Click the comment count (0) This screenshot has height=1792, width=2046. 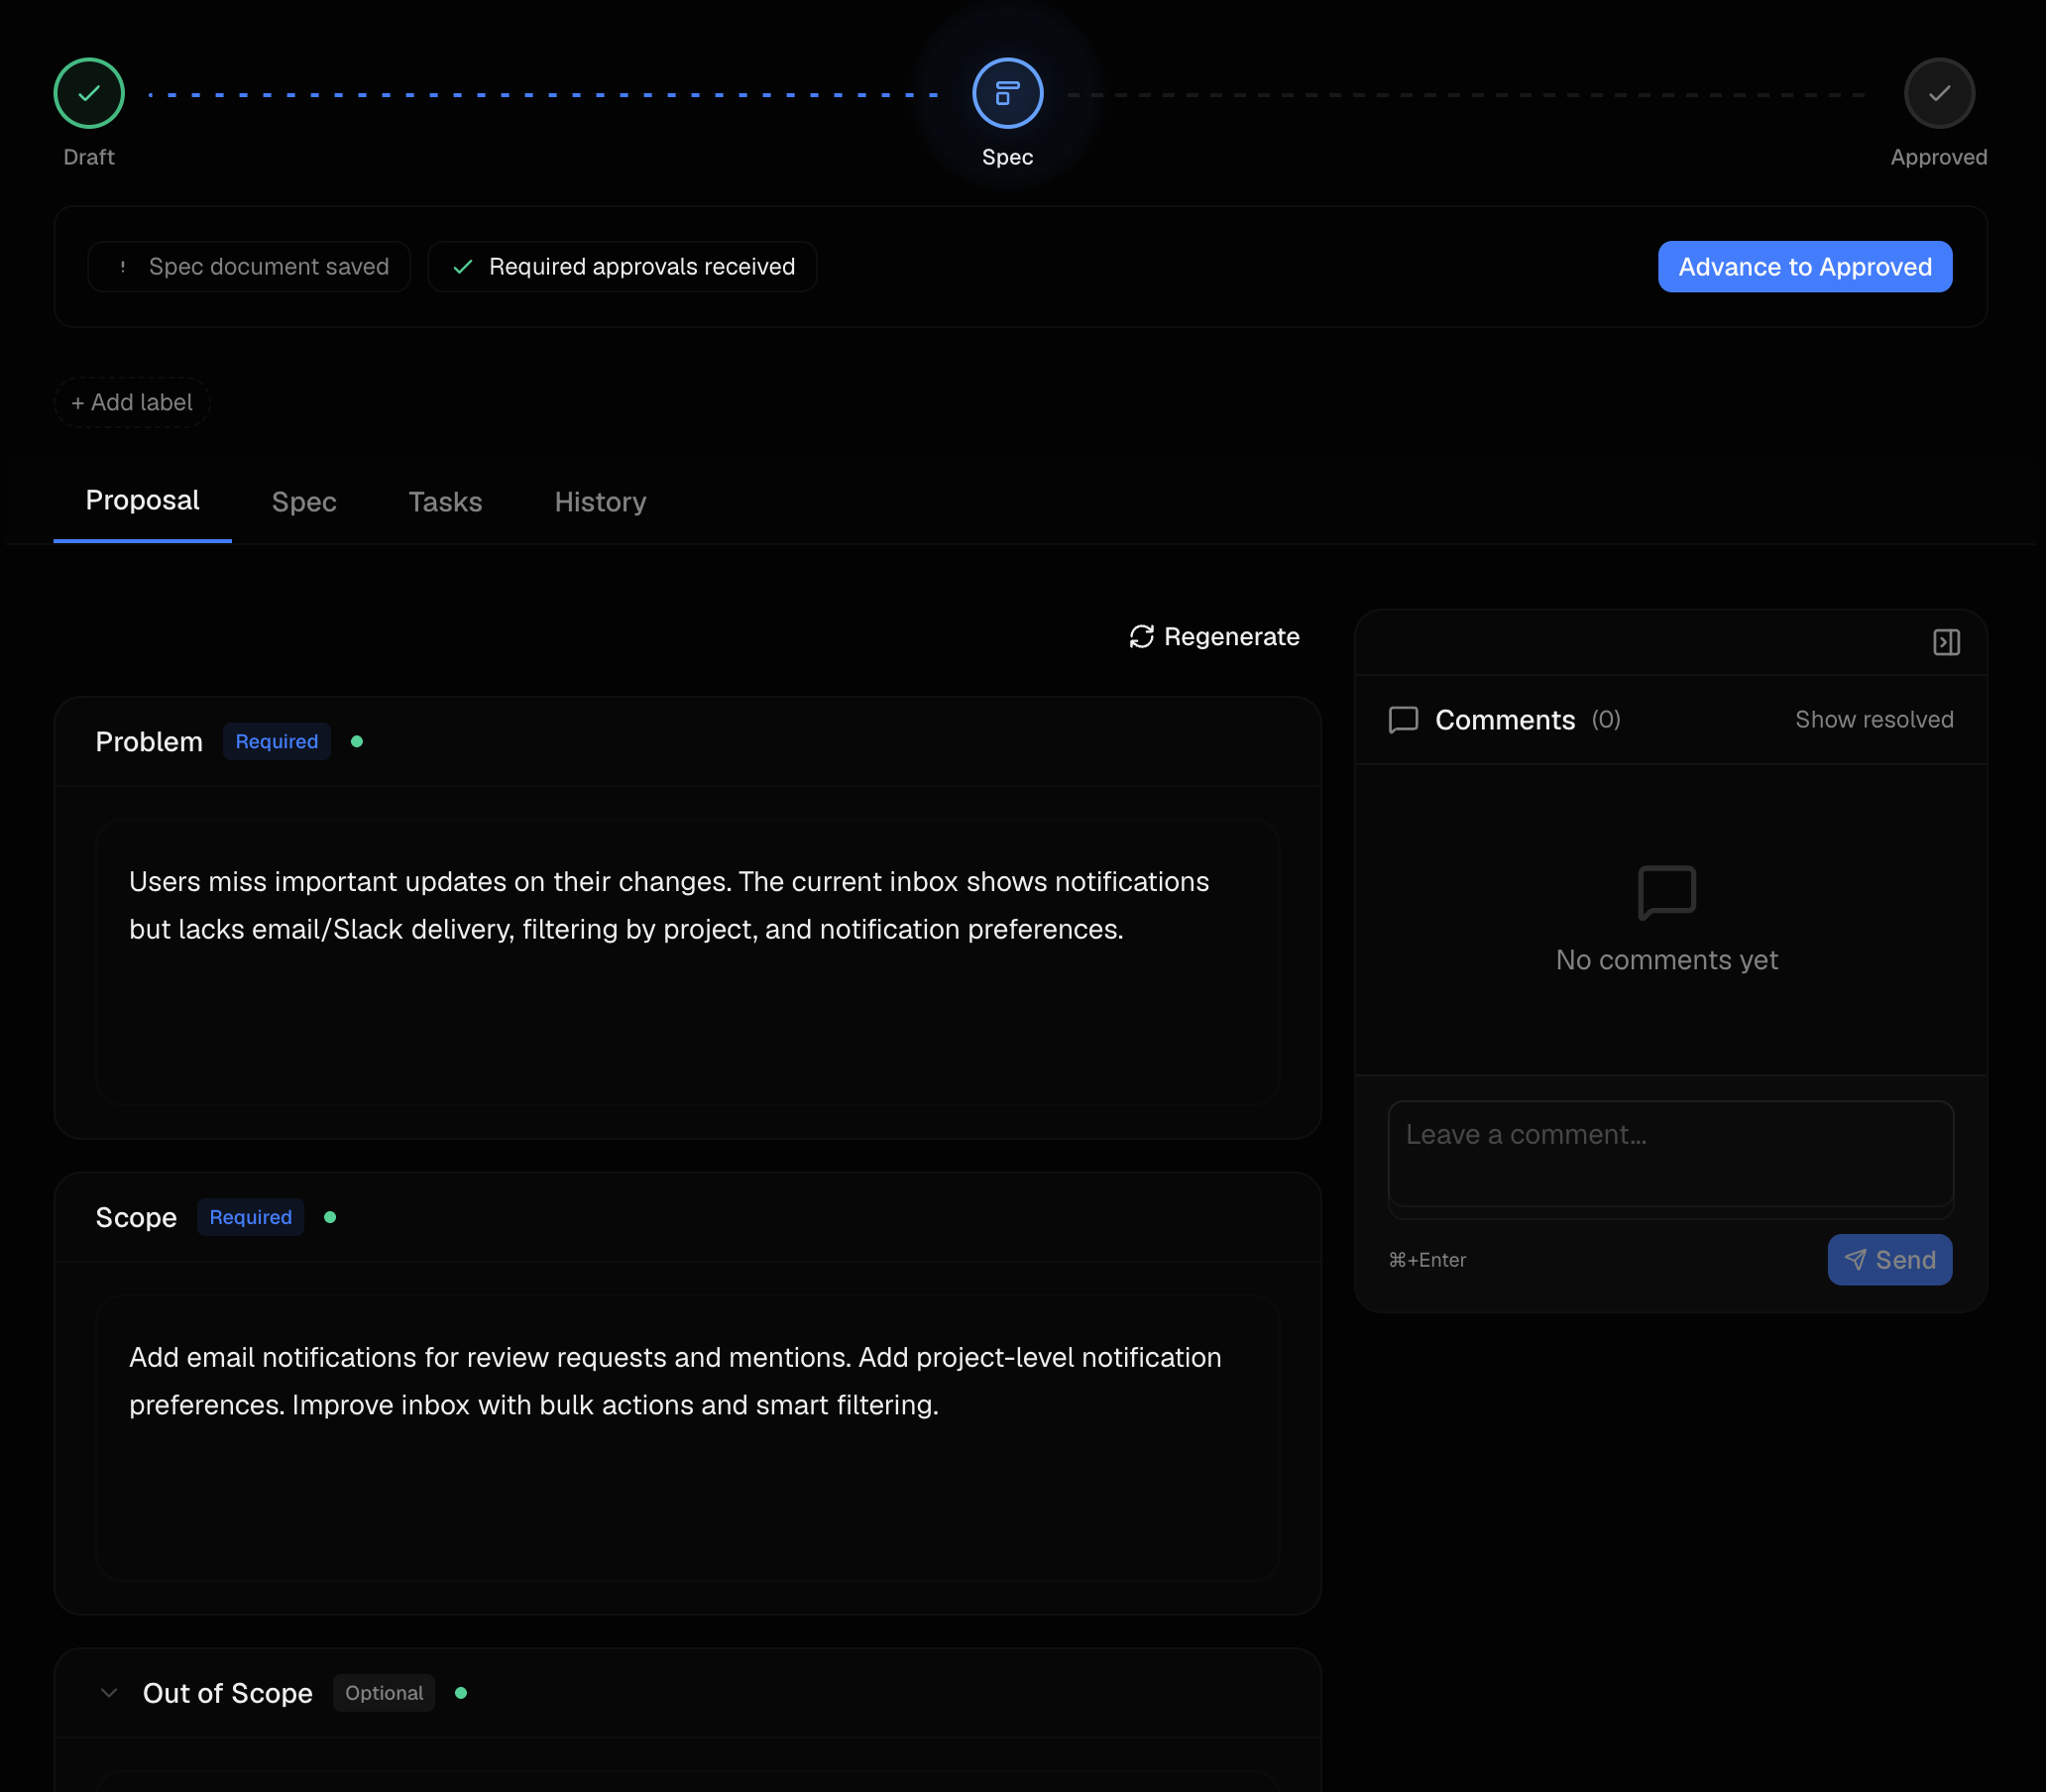[x=1605, y=720]
